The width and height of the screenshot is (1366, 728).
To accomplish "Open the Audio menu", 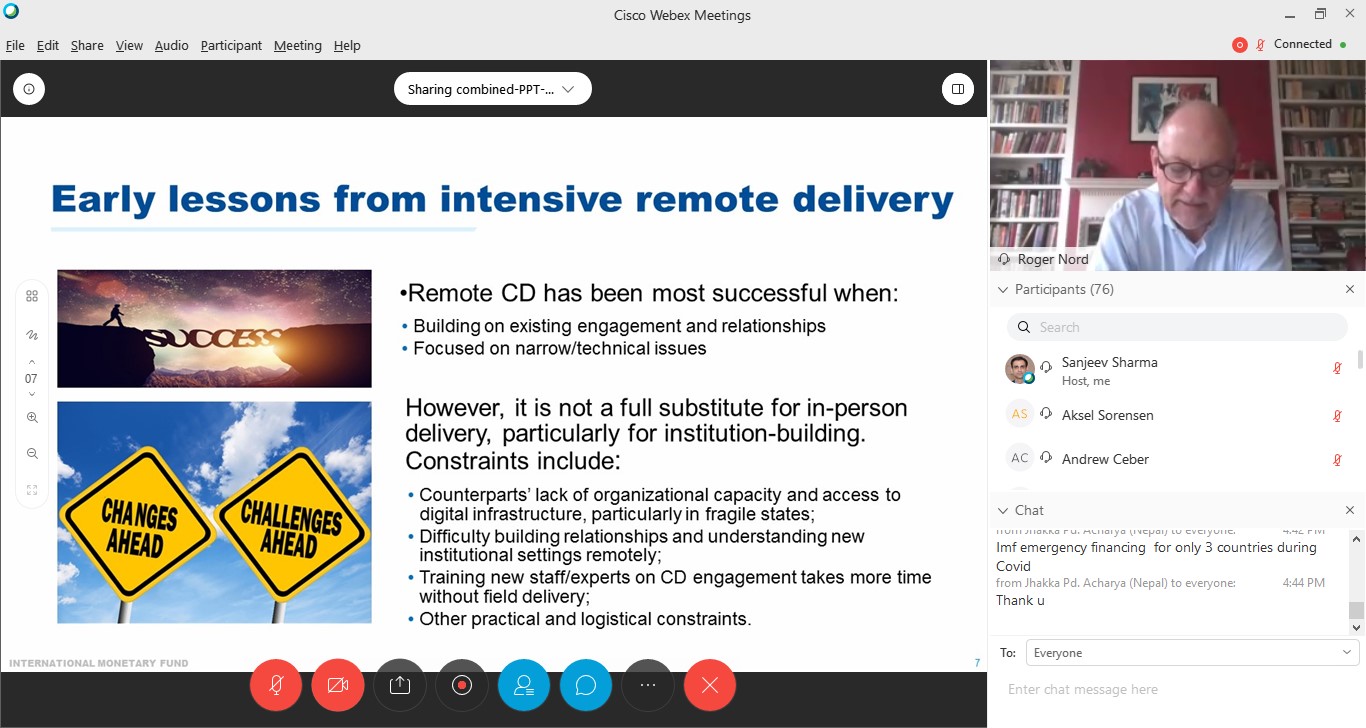I will pos(171,46).
